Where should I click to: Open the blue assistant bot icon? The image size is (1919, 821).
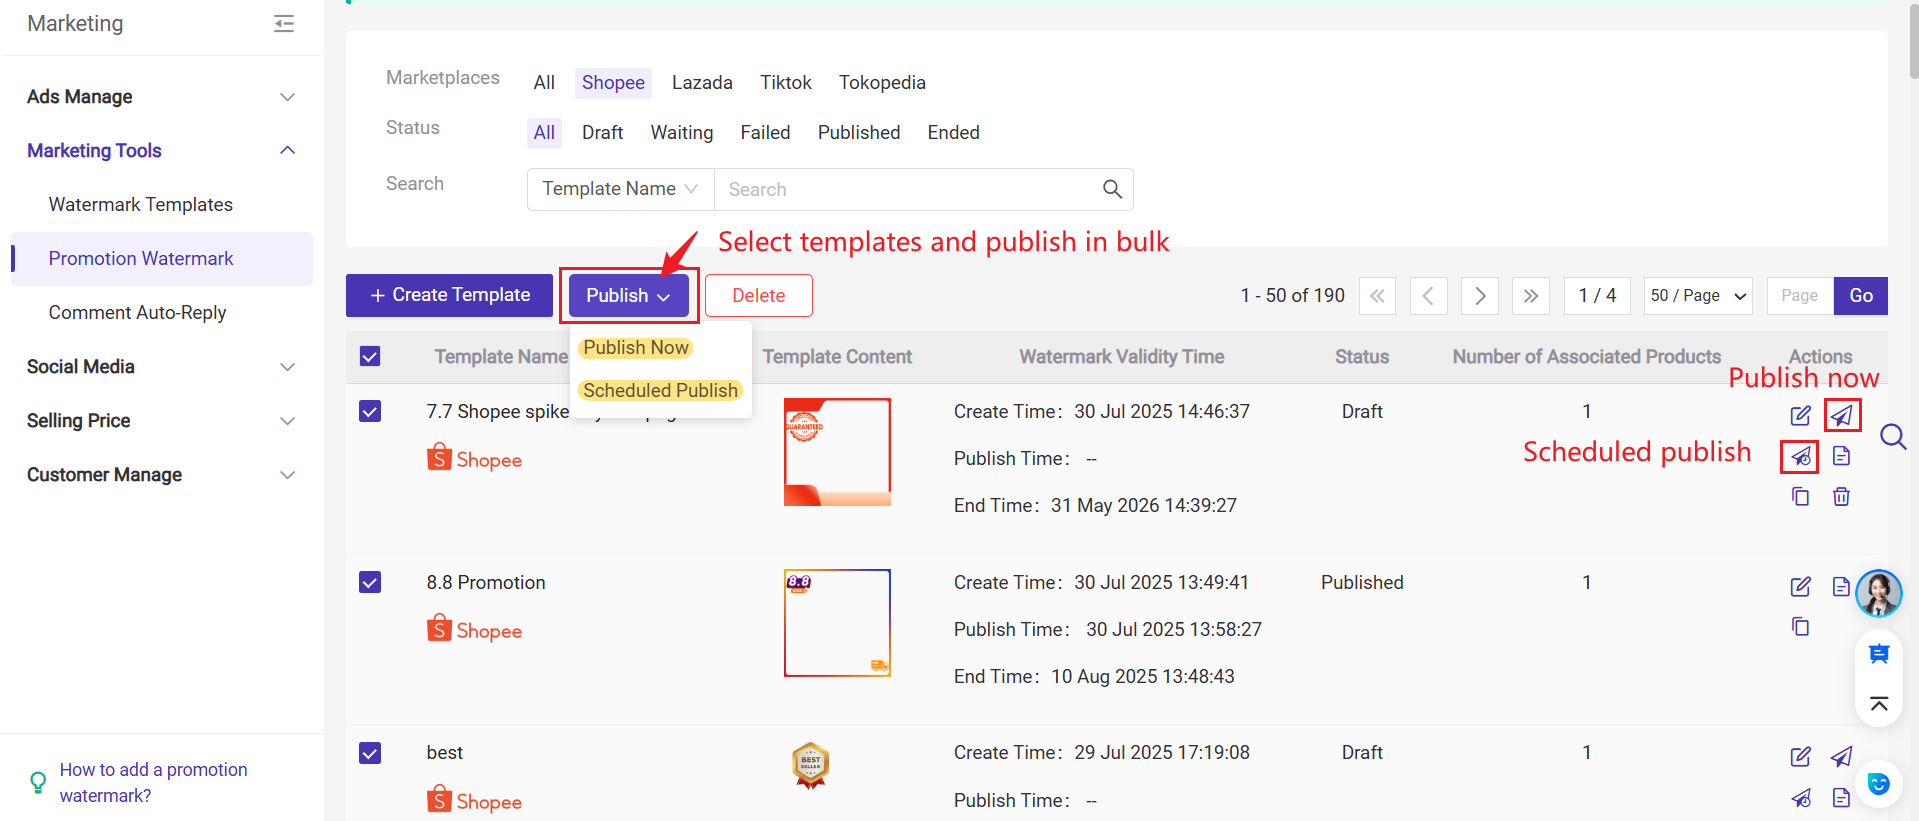(1879, 783)
